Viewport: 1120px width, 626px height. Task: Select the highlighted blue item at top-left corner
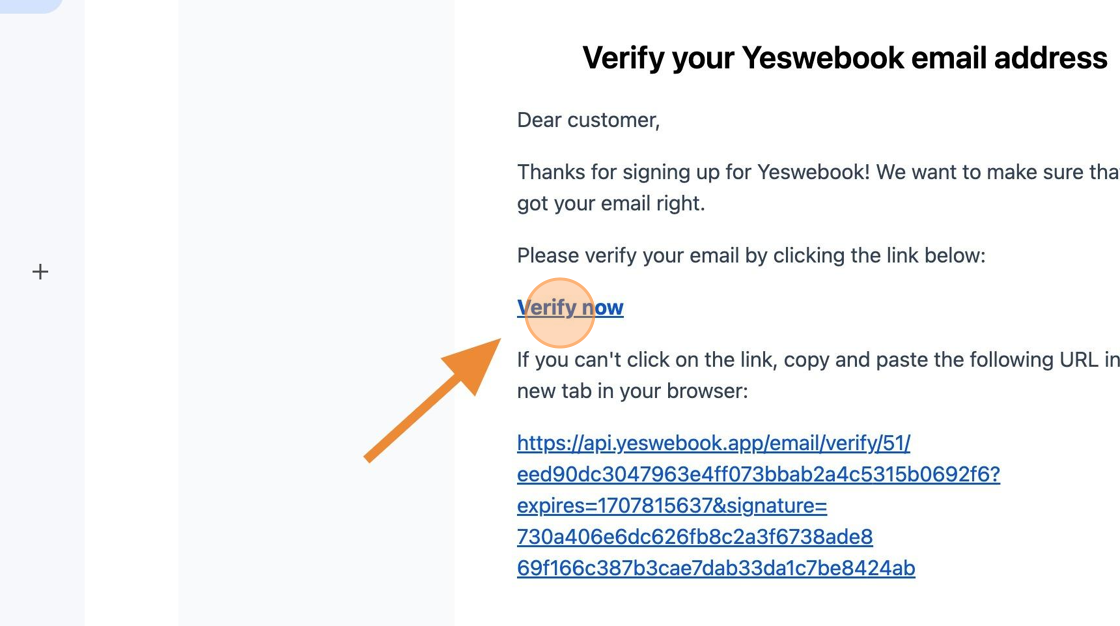click(31, 6)
